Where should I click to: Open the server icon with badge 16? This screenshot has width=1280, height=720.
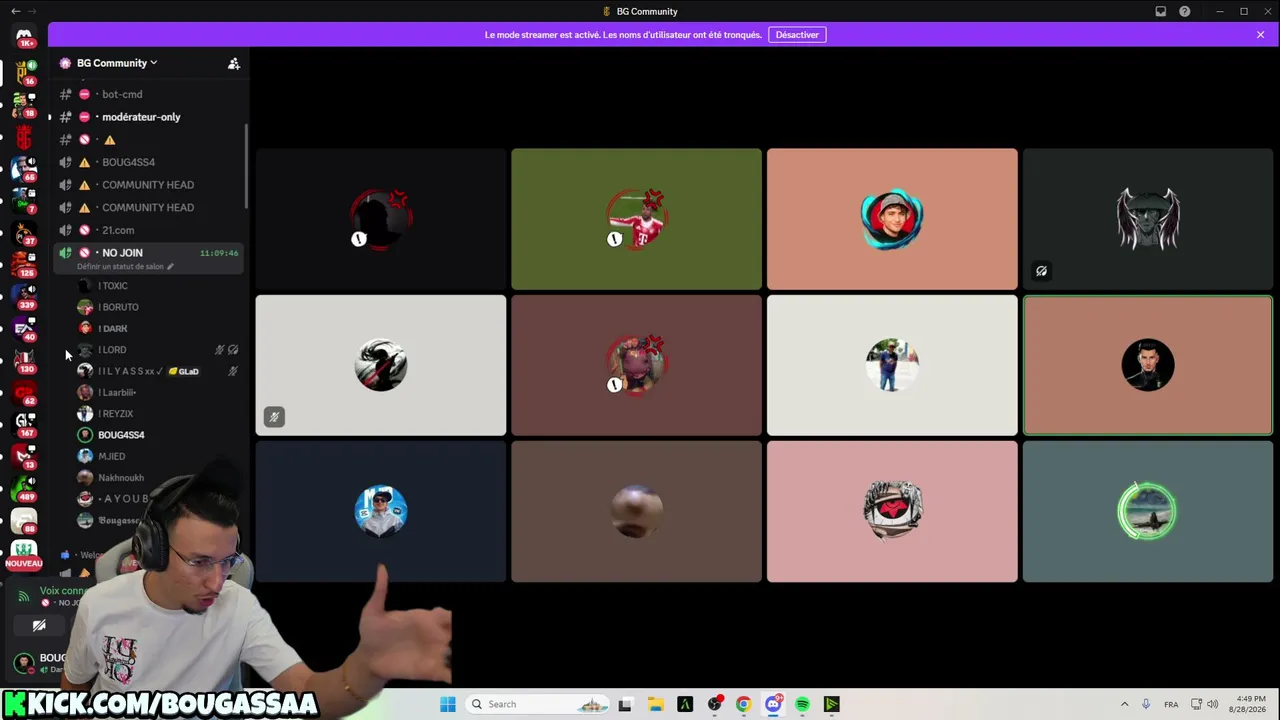pyautogui.click(x=24, y=73)
